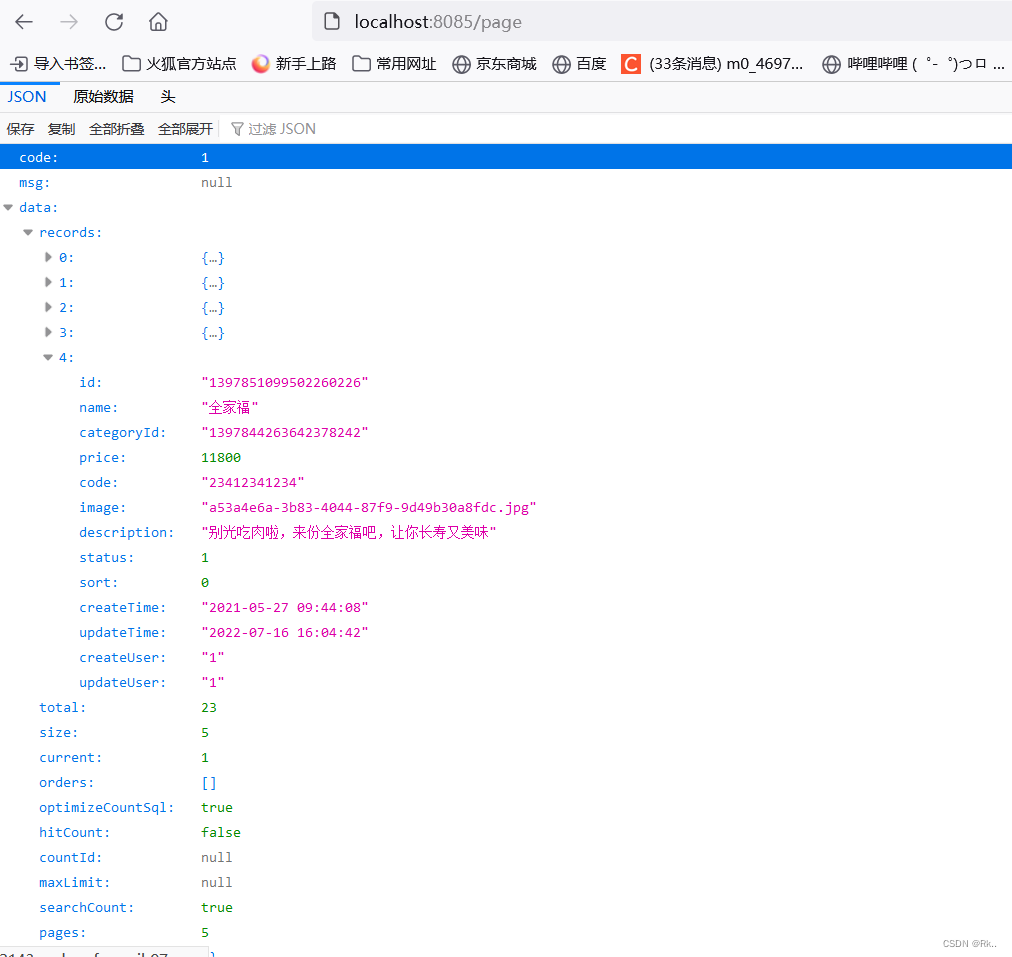Click the 全部展开 action
This screenshot has width=1012, height=957.
(183, 128)
